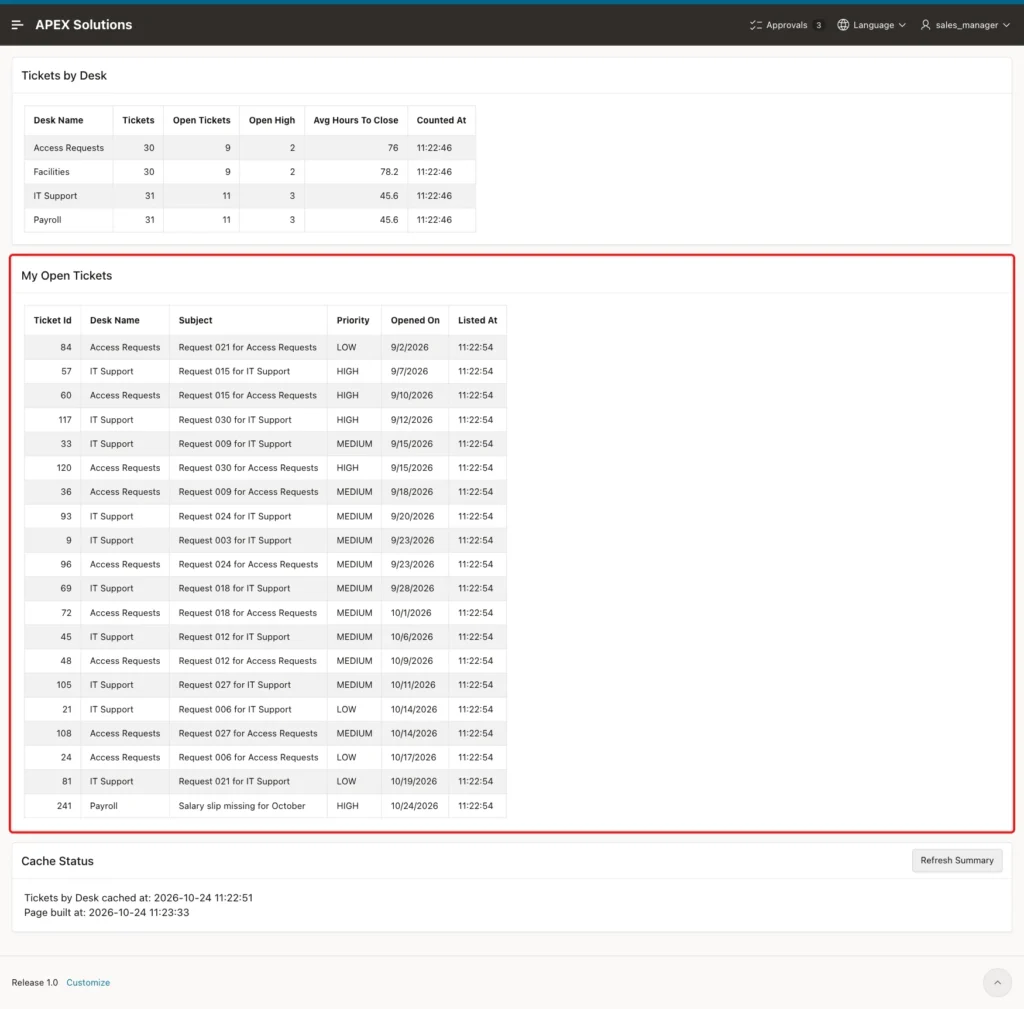The width and height of the screenshot is (1024, 1009).
Task: Click the Refresh Summary button
Action: tap(957, 860)
